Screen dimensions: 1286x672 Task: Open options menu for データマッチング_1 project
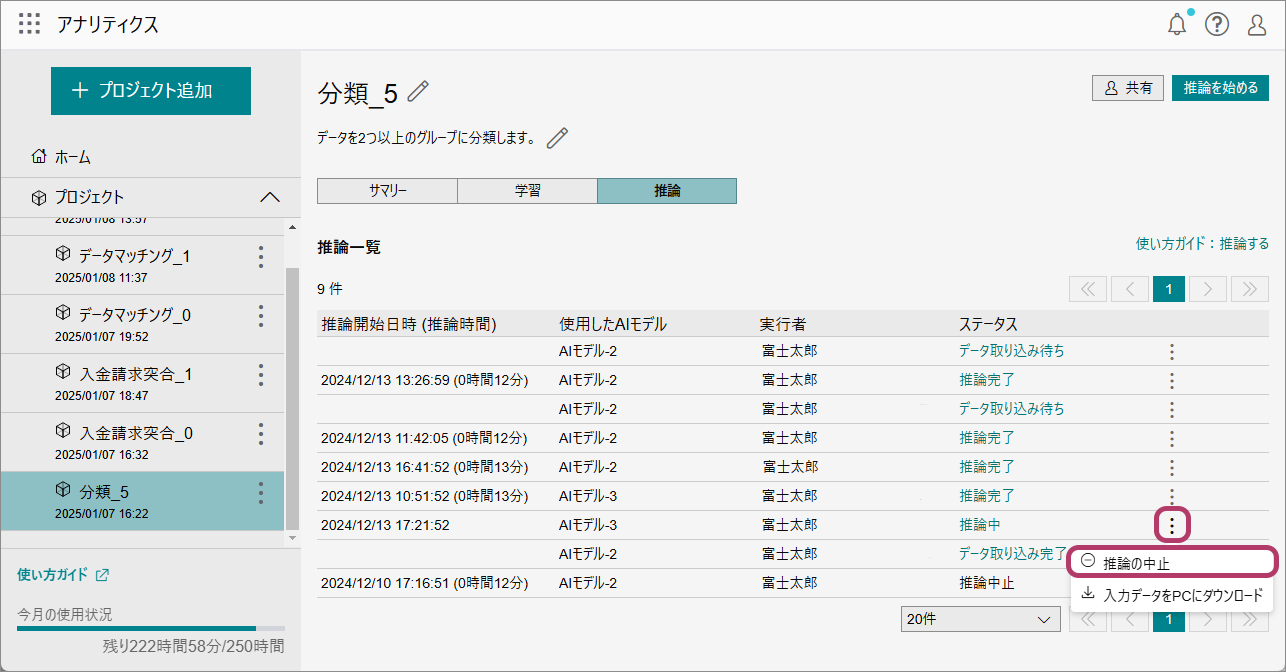click(x=261, y=257)
